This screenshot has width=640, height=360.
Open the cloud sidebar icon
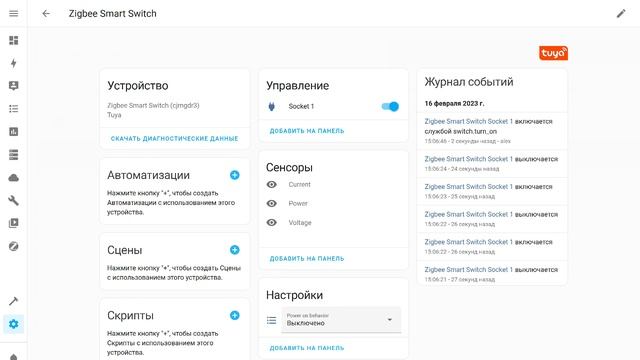pos(13,178)
